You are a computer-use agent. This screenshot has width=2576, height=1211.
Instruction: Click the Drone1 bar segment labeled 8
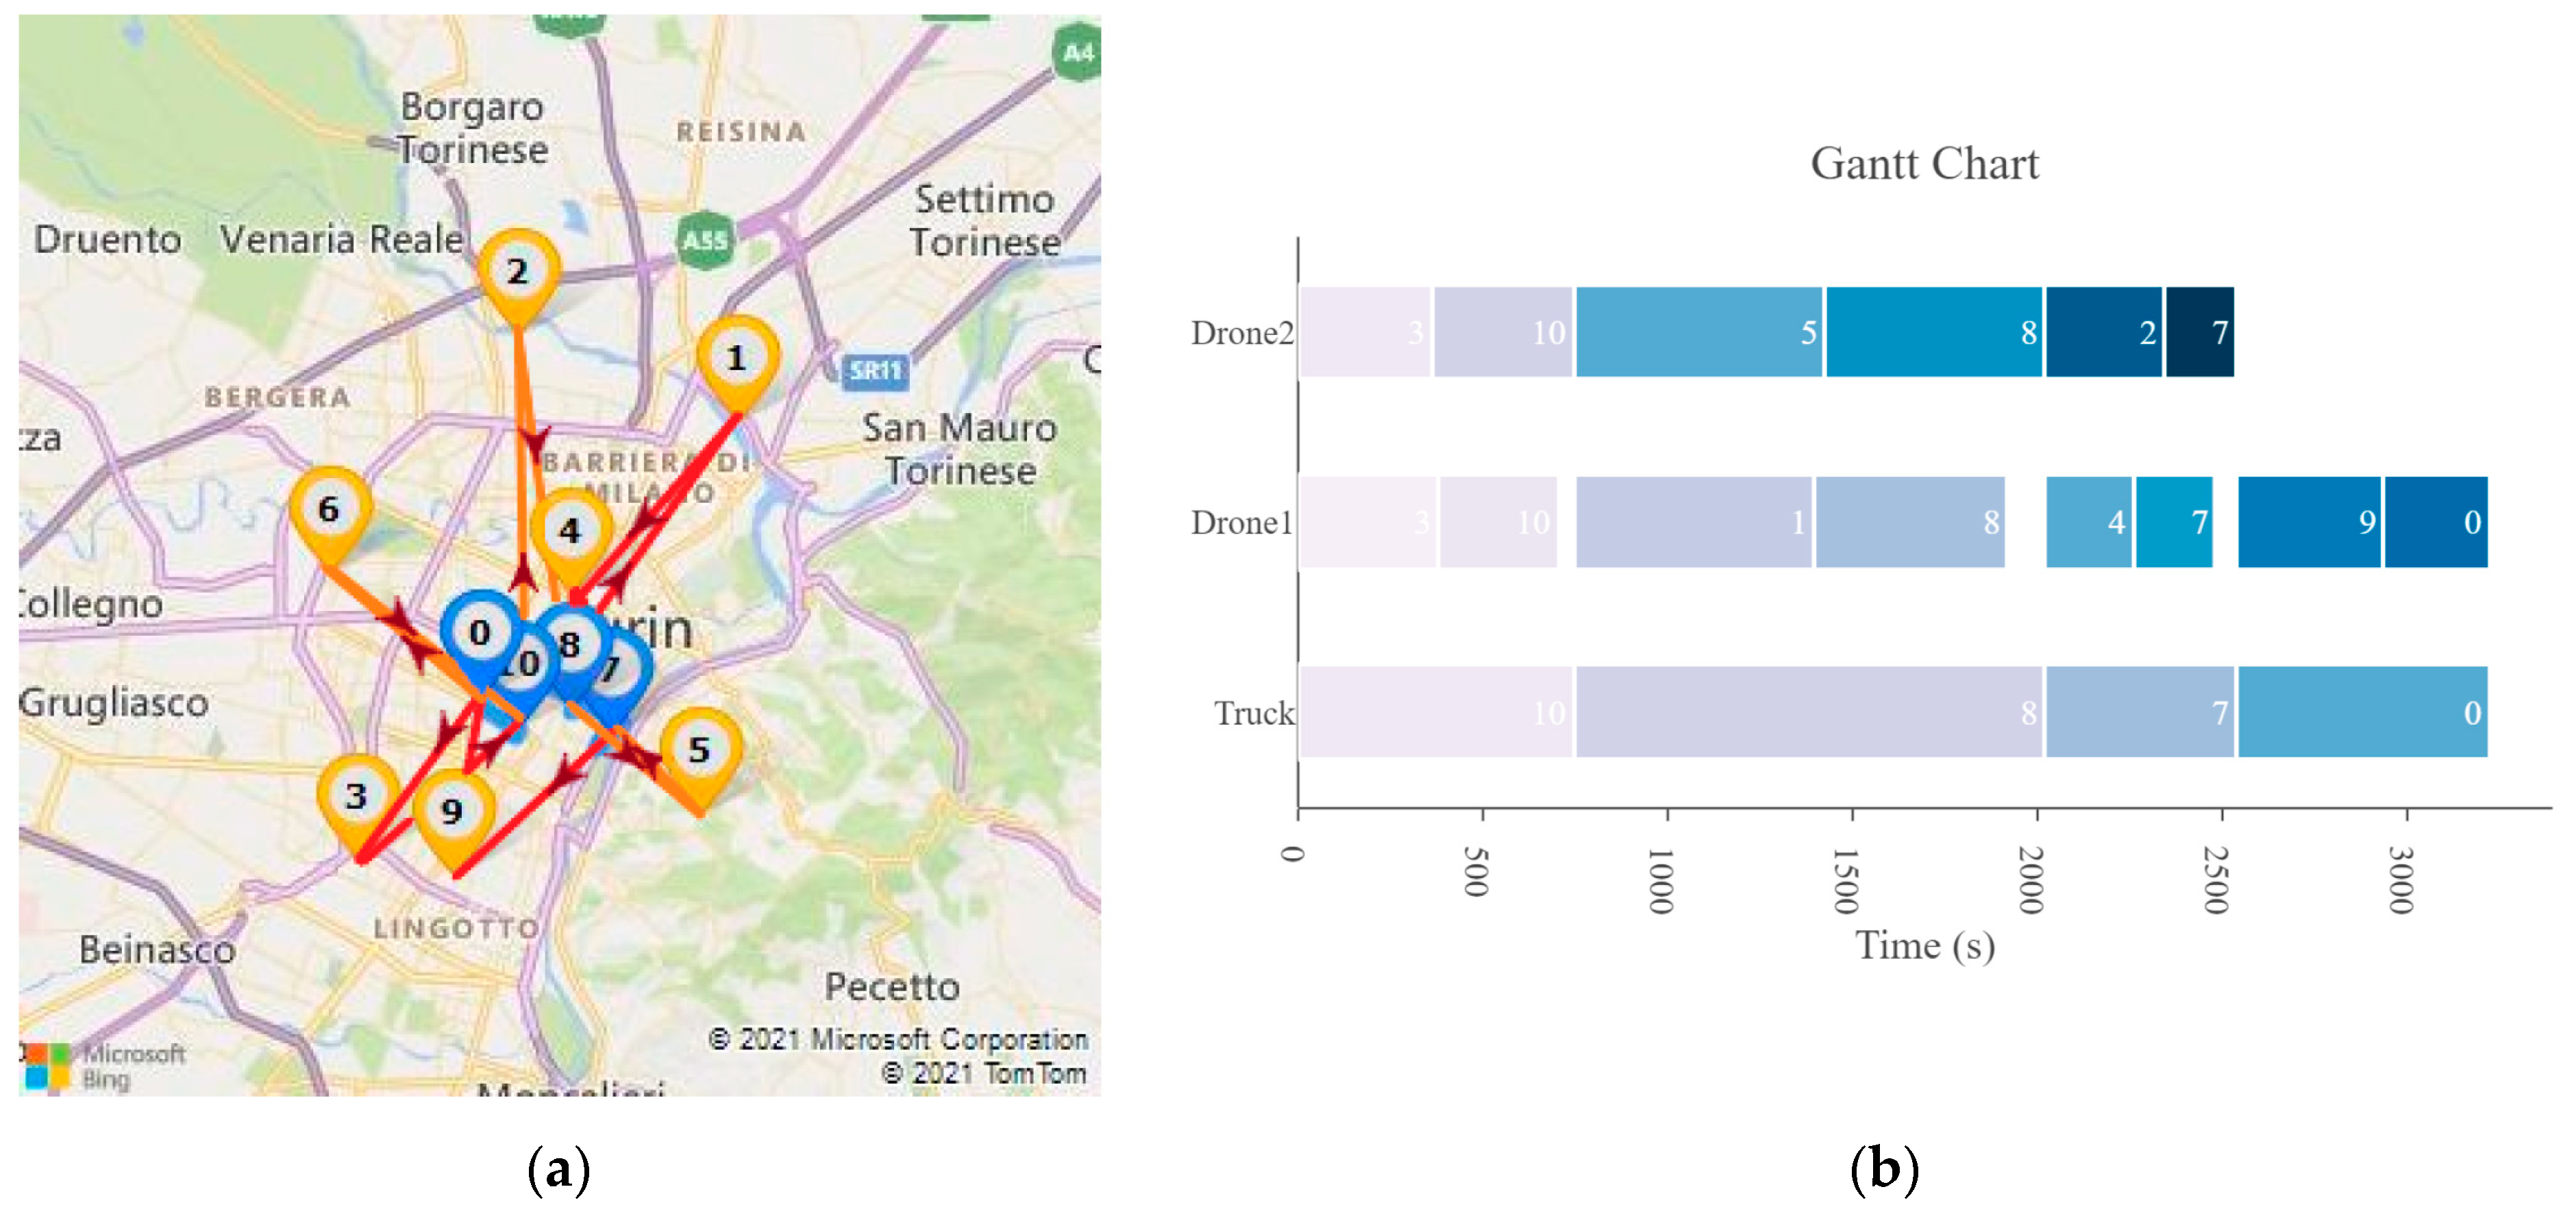1911,522
